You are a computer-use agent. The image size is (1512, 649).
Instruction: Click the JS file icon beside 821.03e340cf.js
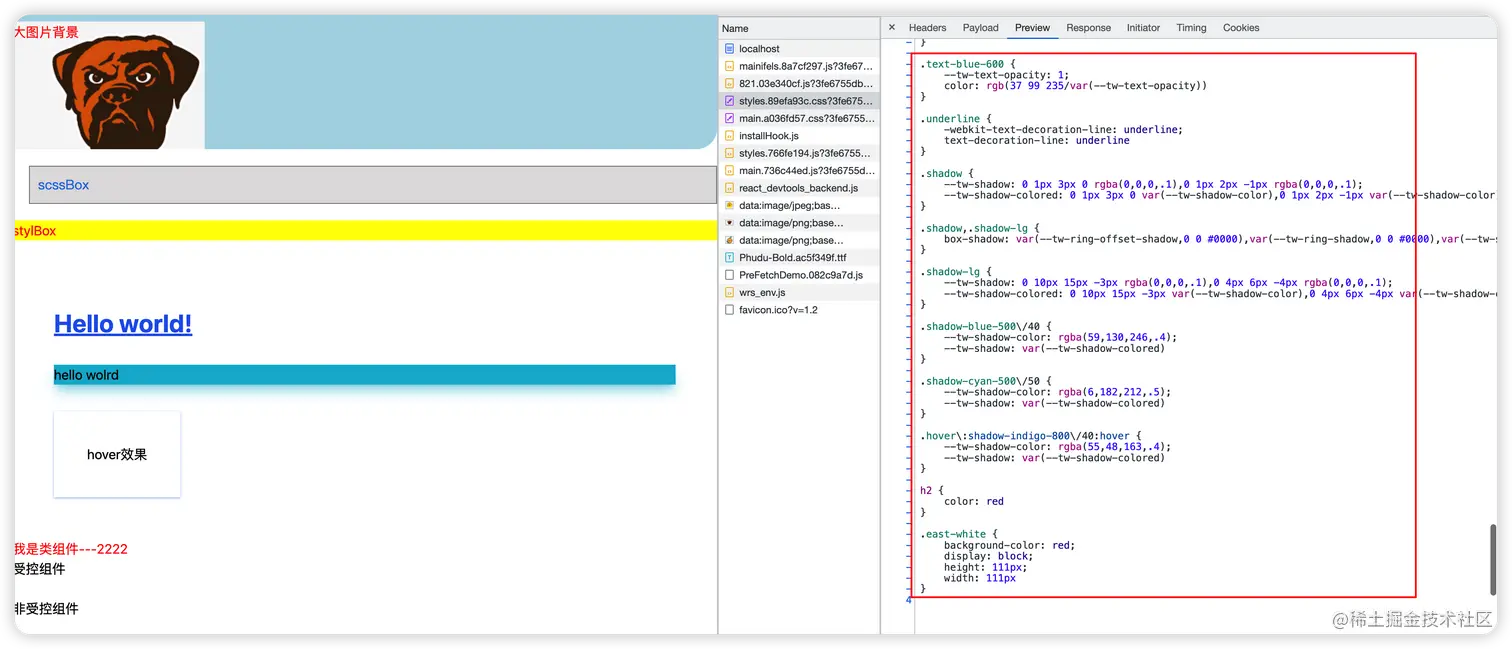click(729, 84)
